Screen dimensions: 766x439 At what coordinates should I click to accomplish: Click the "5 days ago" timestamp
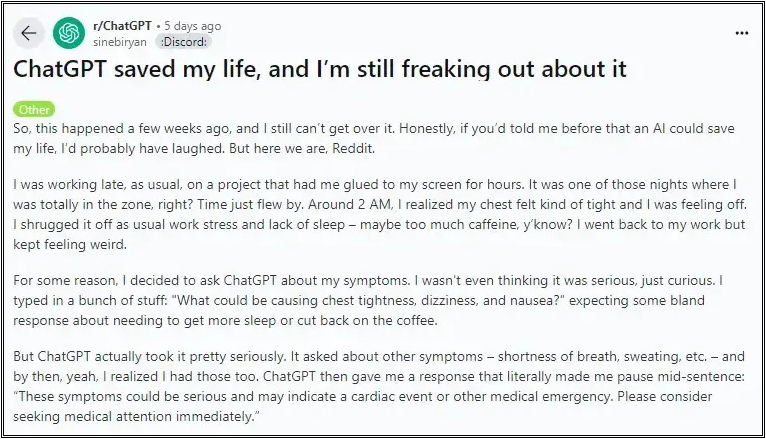[x=192, y=26]
